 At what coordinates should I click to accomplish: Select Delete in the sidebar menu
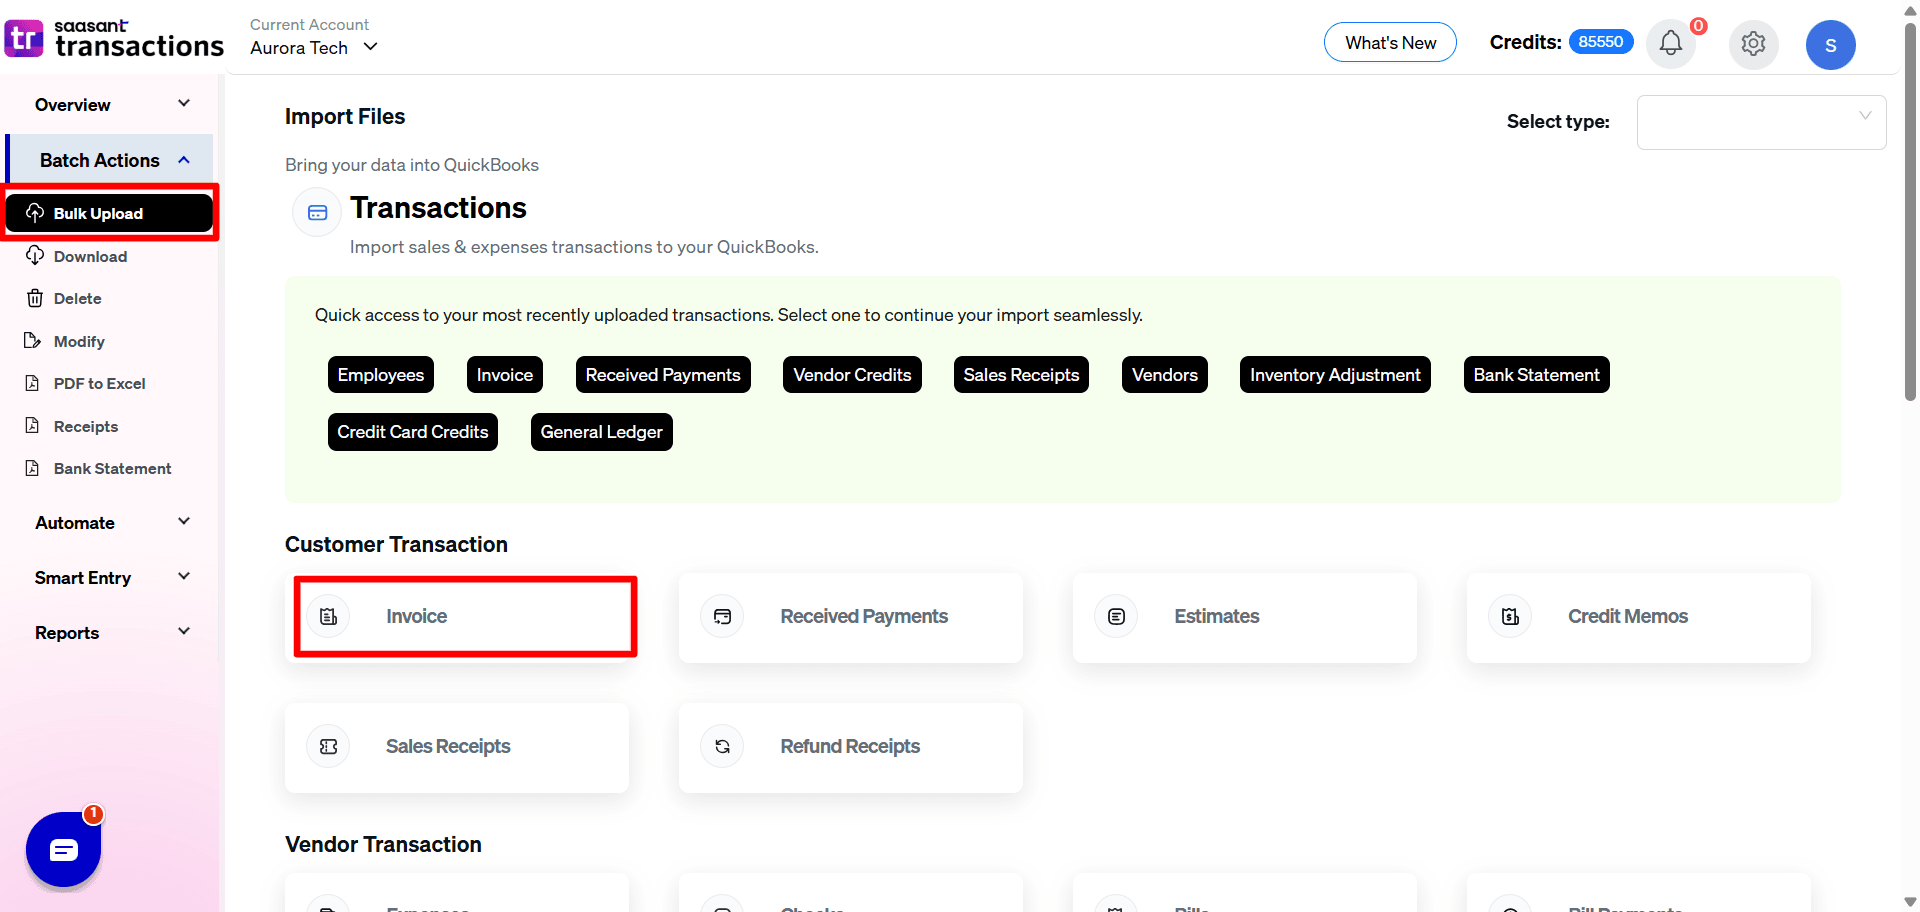coord(77,298)
